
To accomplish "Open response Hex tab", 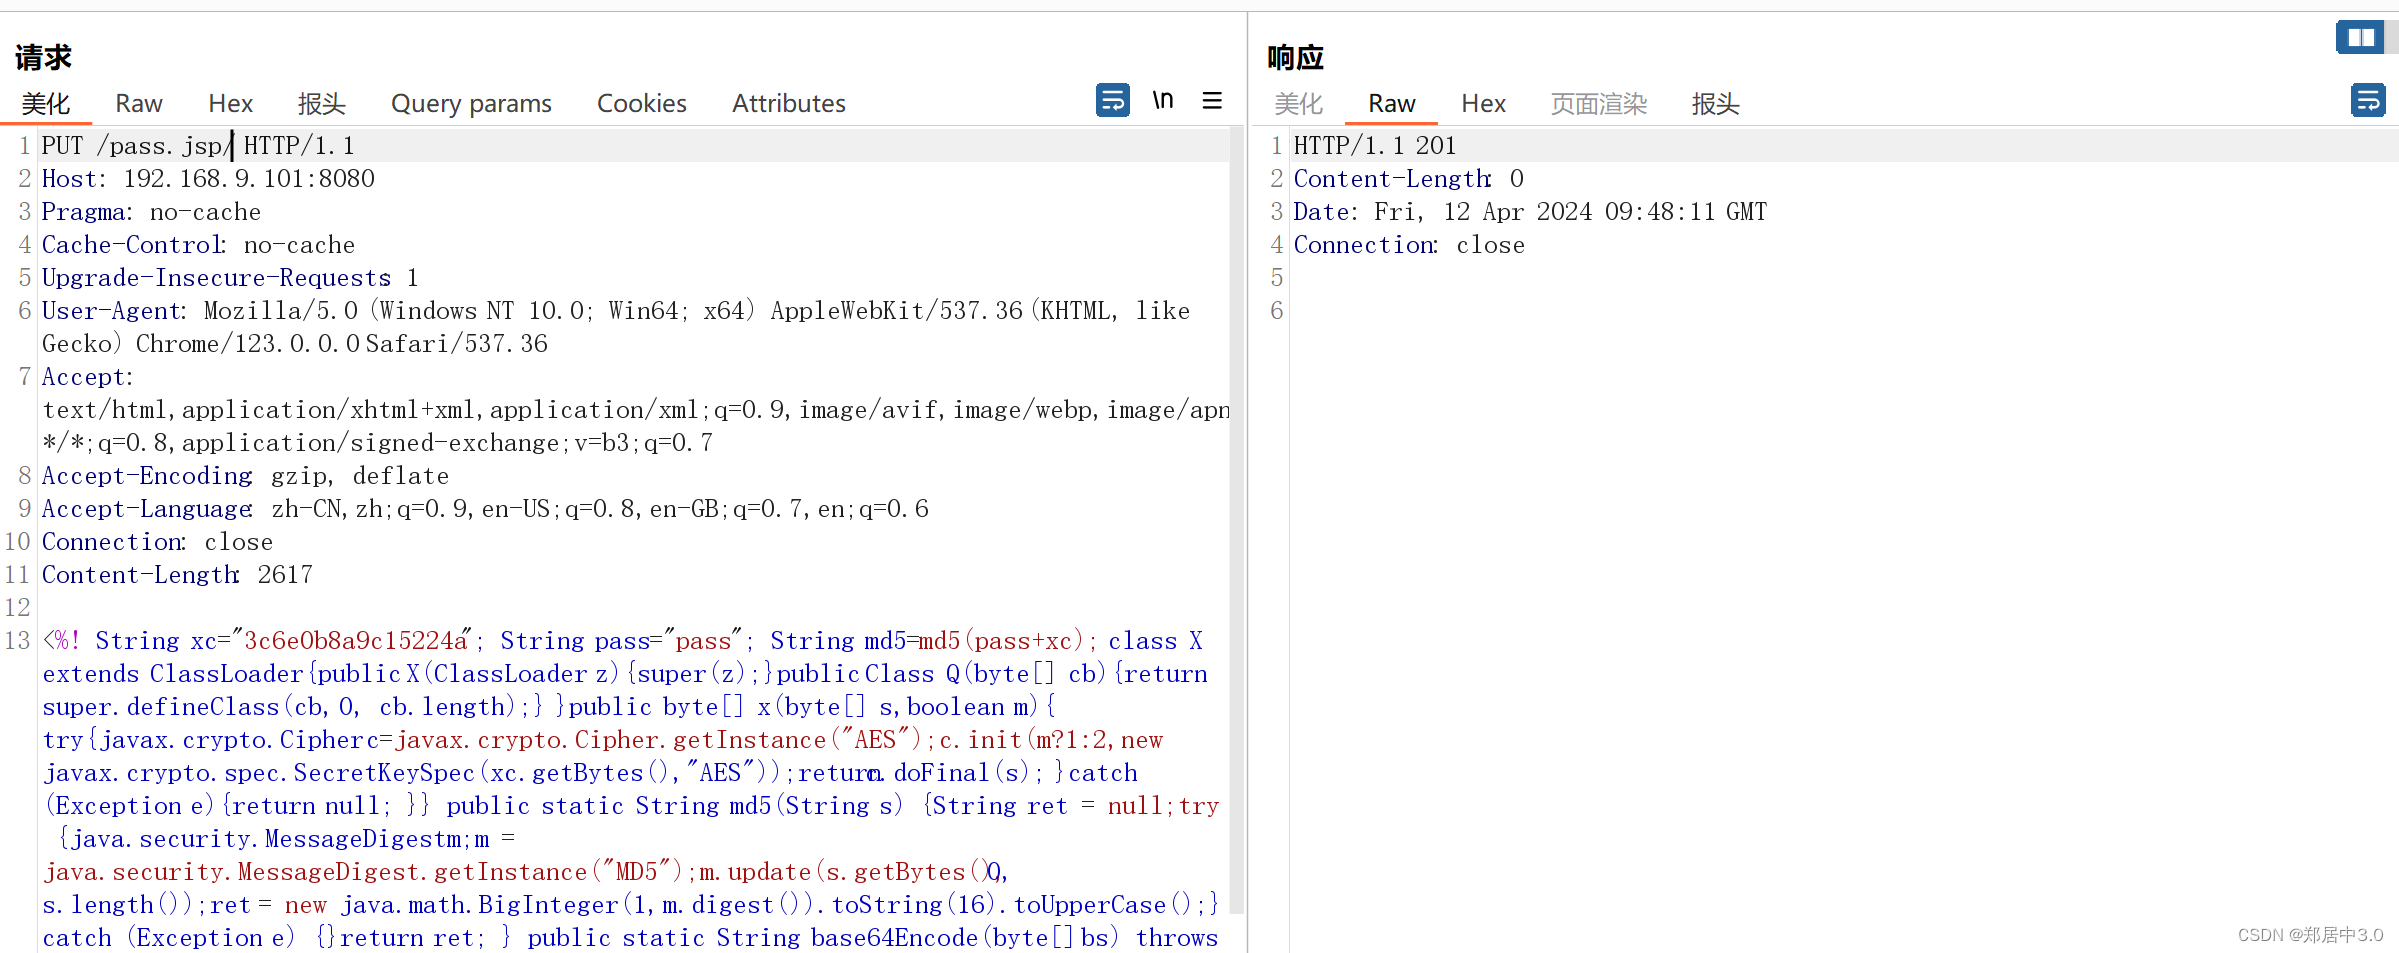I will tap(1483, 103).
